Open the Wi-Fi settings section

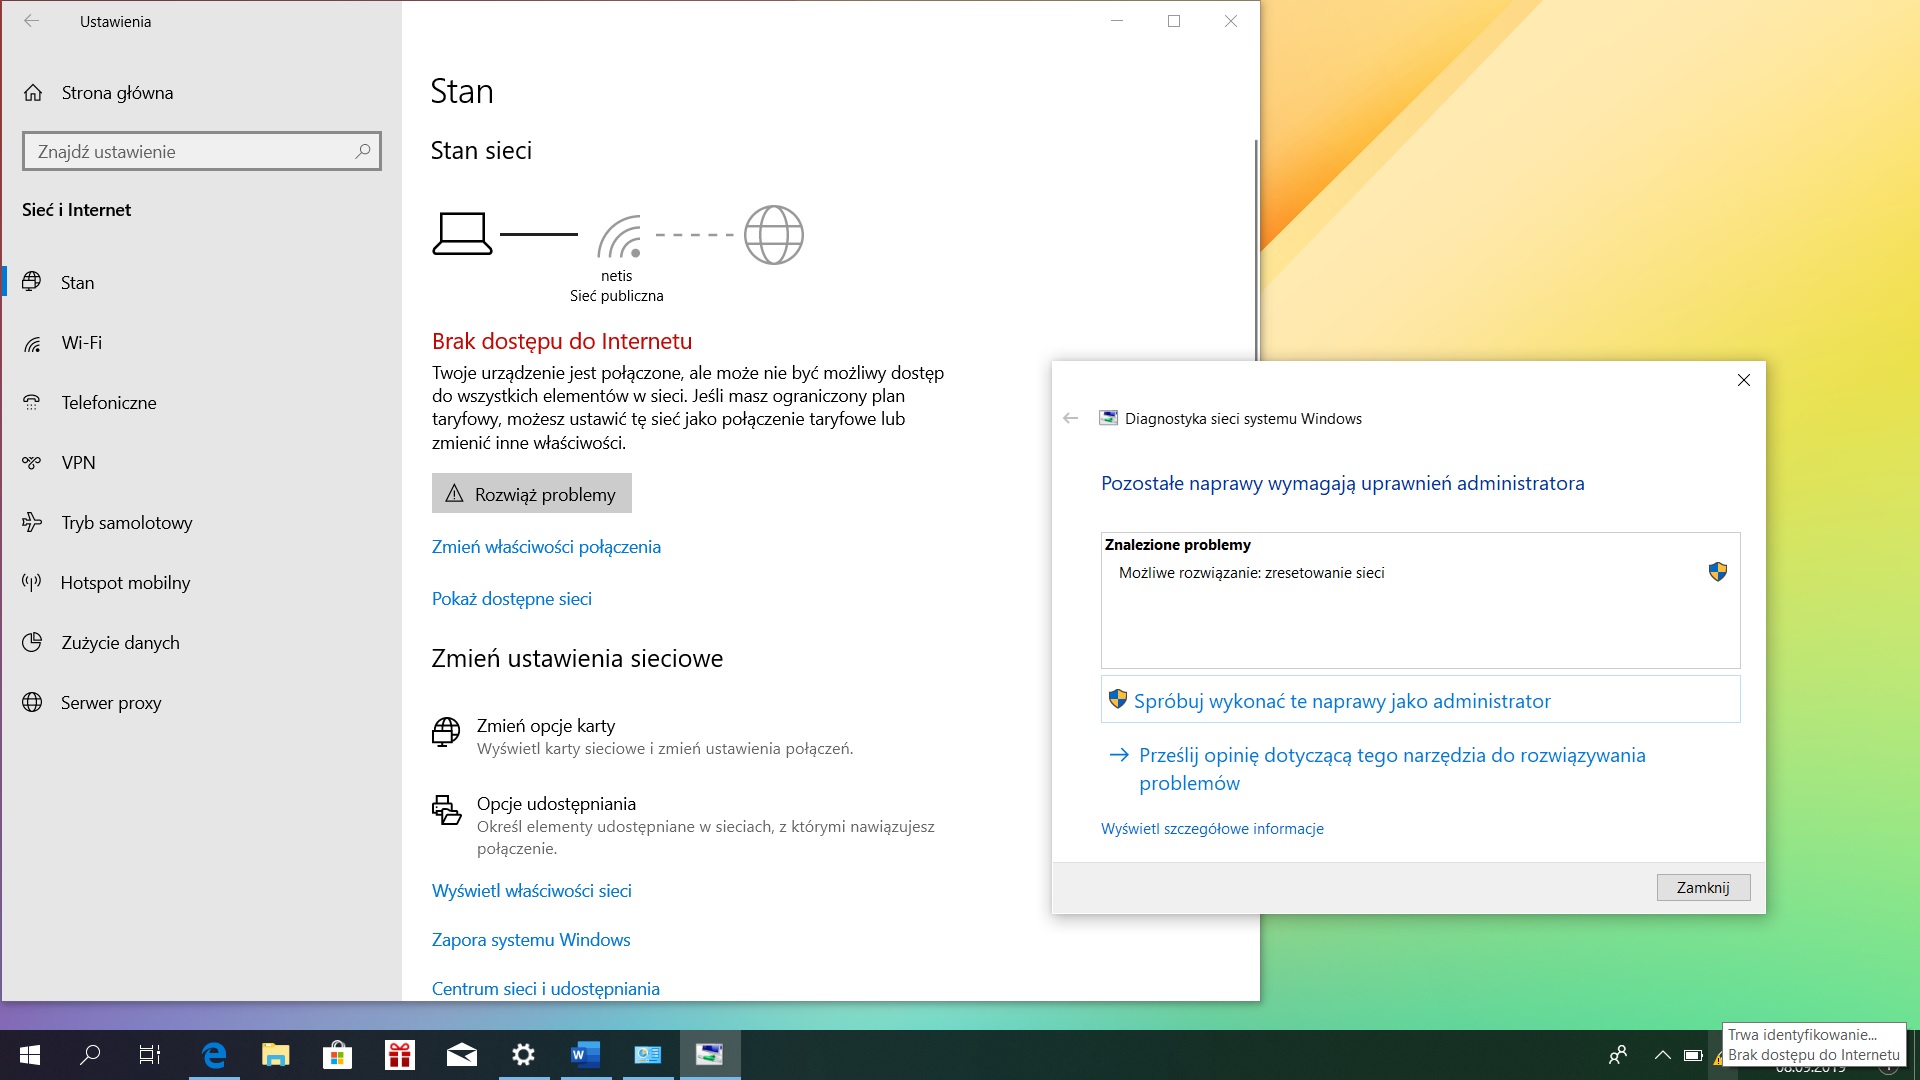[81, 343]
